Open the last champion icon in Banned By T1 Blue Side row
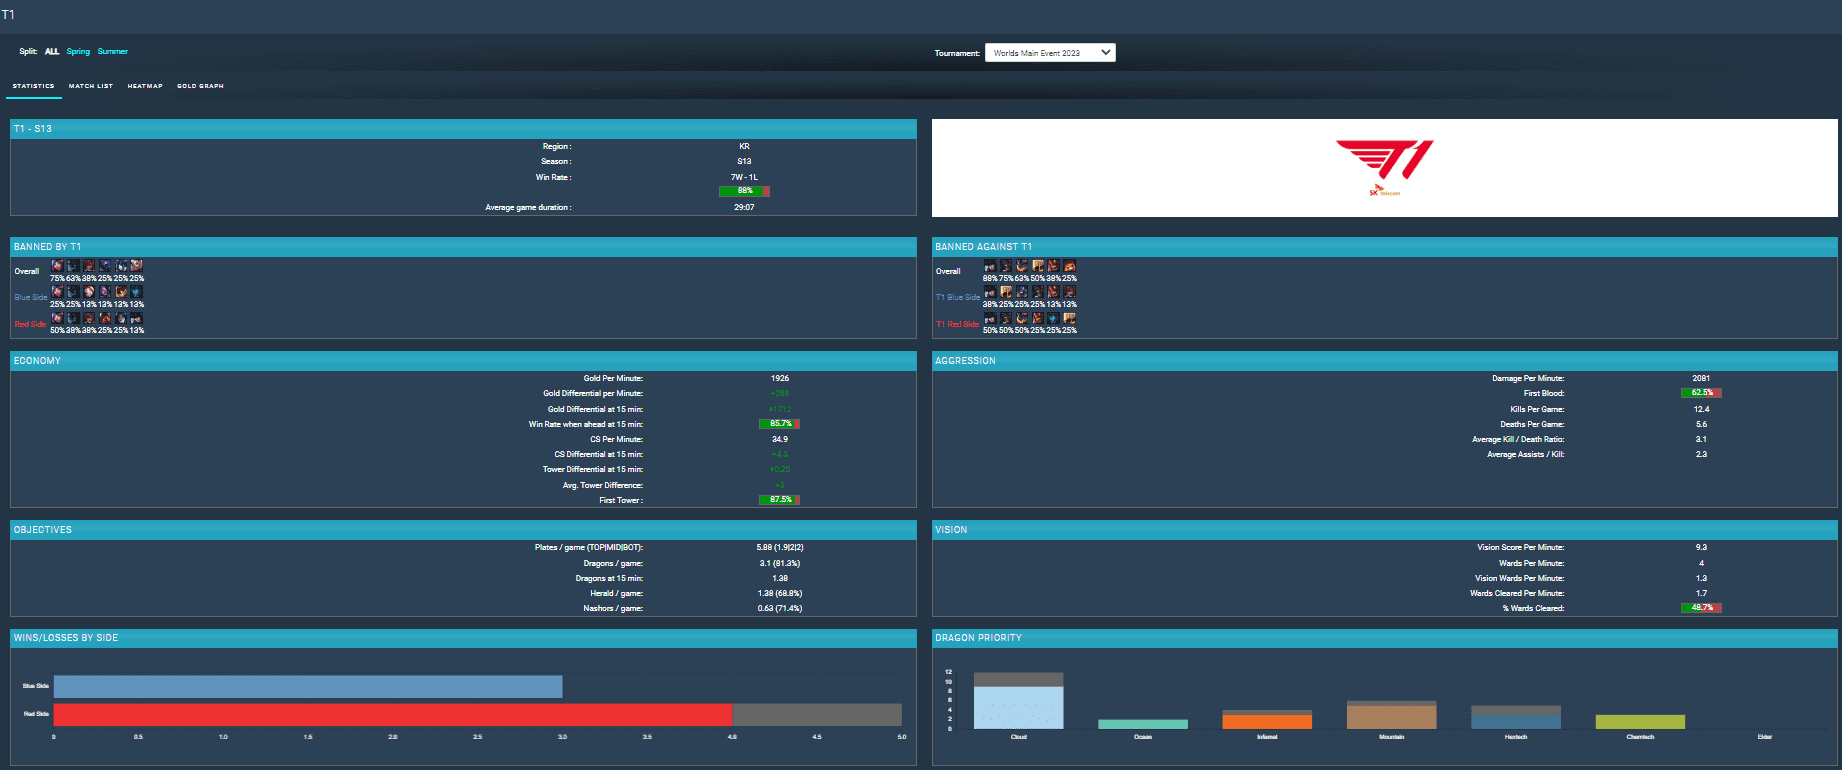The width and height of the screenshot is (1842, 770). pyautogui.click(x=137, y=292)
